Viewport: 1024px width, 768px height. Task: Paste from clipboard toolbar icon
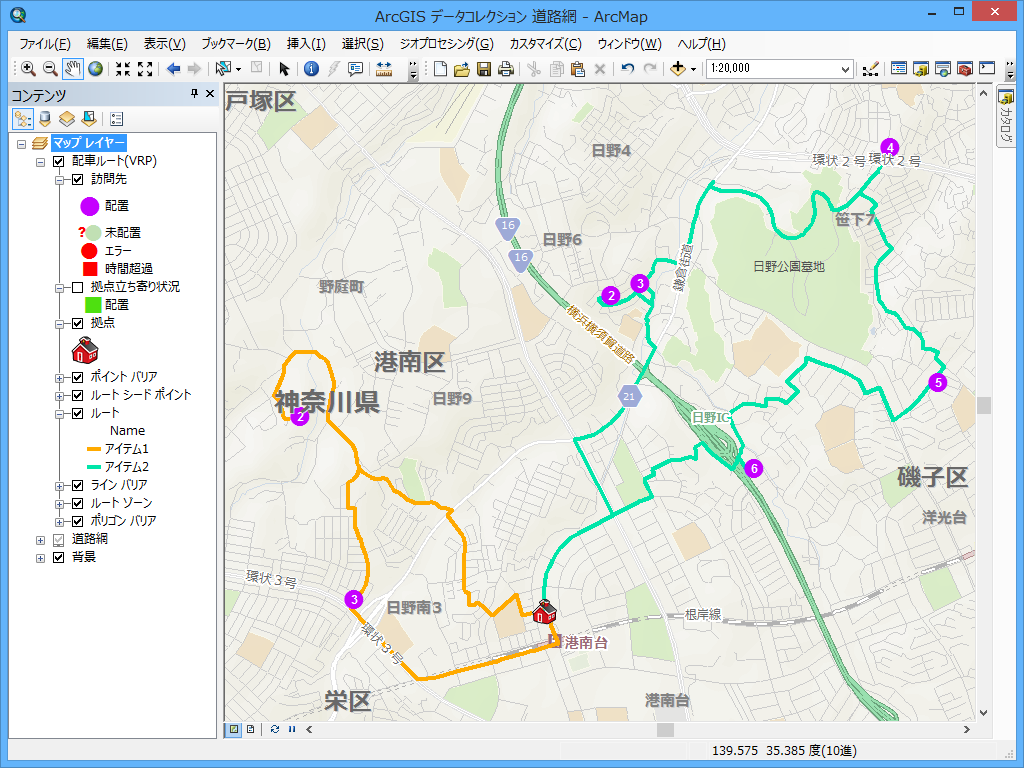[578, 69]
